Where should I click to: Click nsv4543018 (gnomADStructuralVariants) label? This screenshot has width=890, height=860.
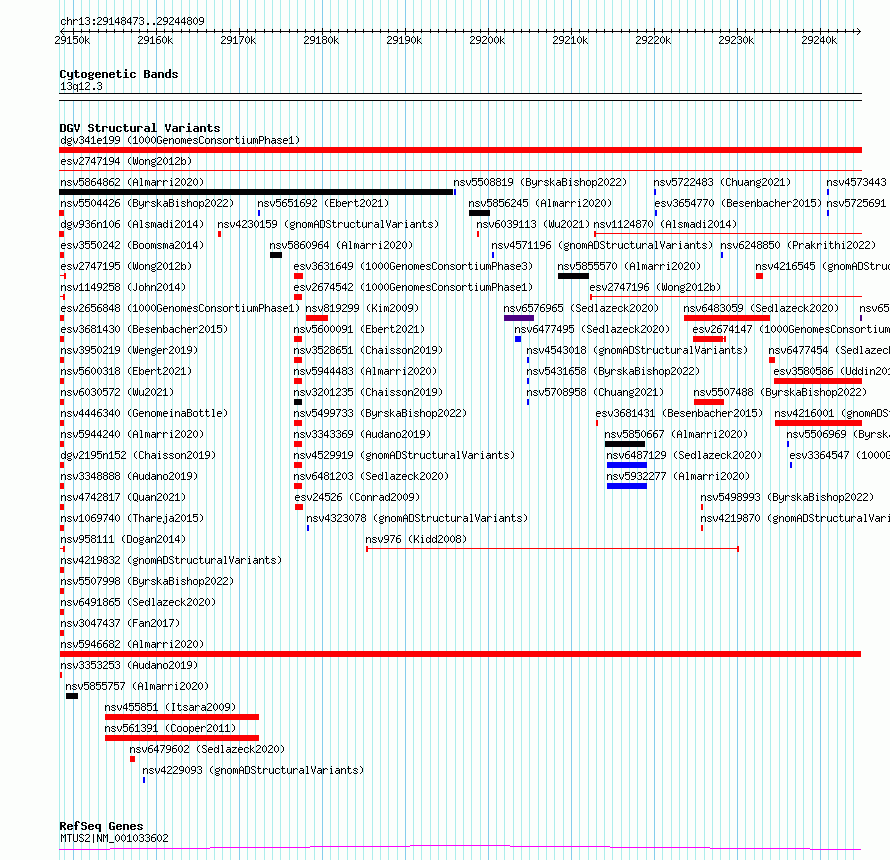637,350
